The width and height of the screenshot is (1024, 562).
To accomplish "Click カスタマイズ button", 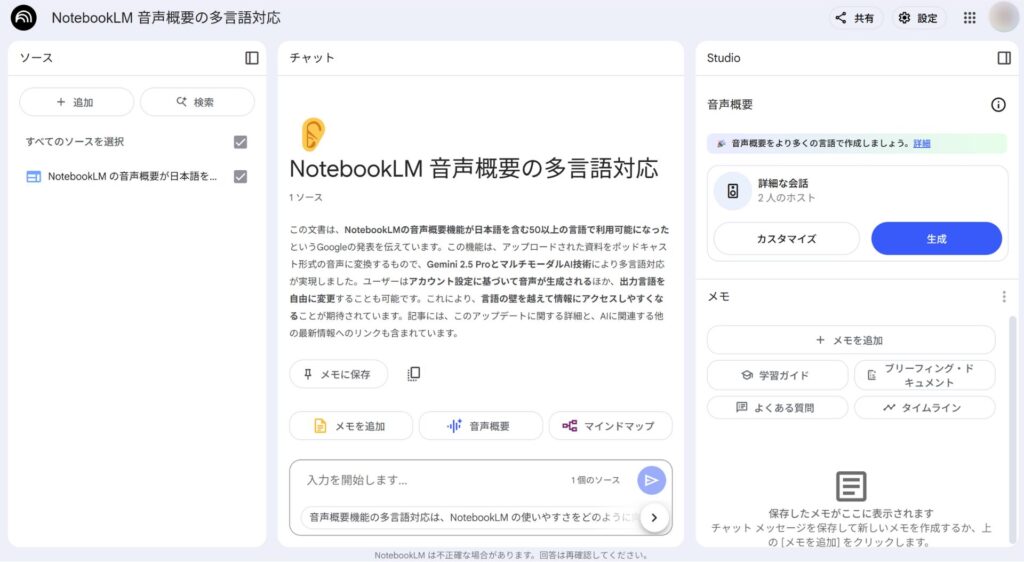I will 786,239.
